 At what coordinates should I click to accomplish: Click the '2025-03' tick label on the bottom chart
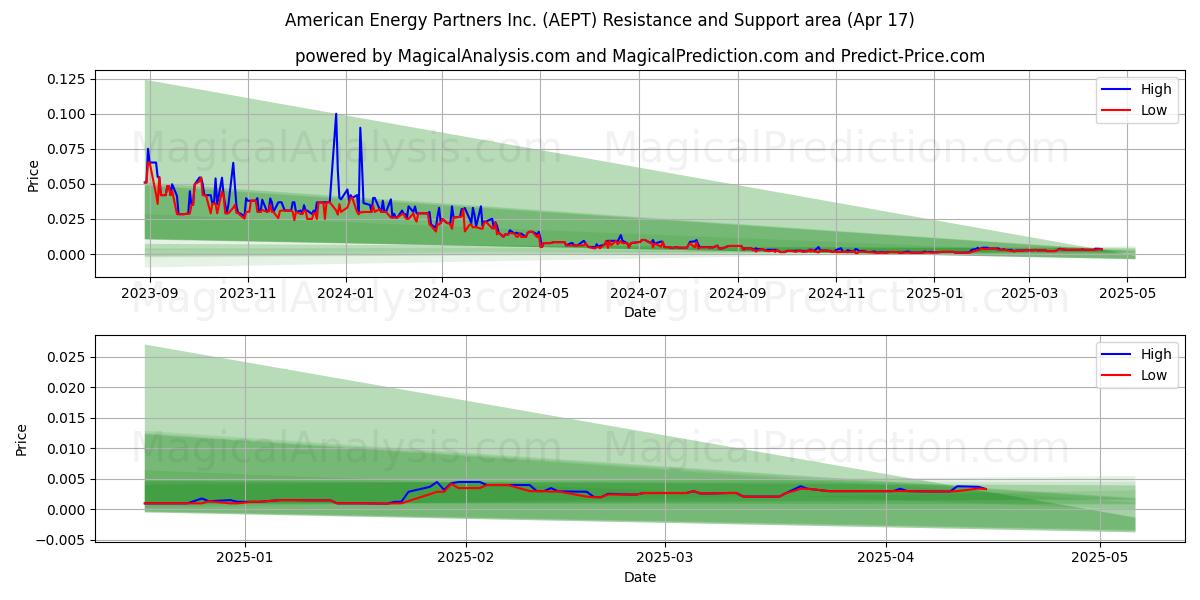pos(666,558)
